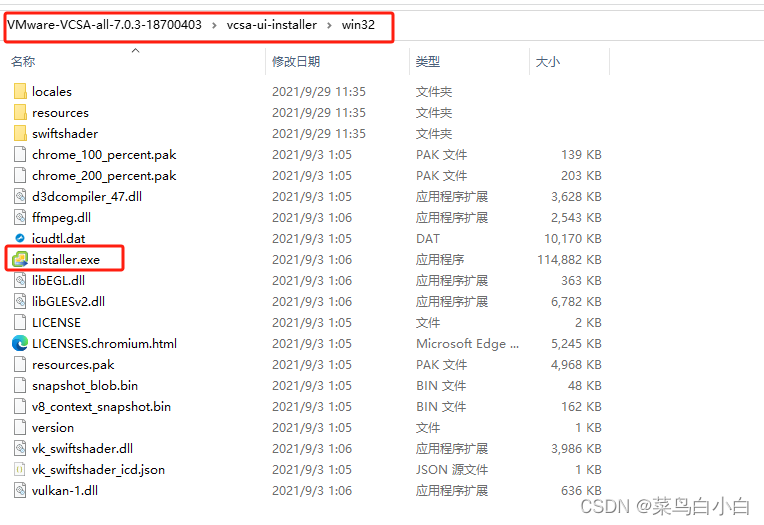Click the DAT type cell

coord(427,238)
